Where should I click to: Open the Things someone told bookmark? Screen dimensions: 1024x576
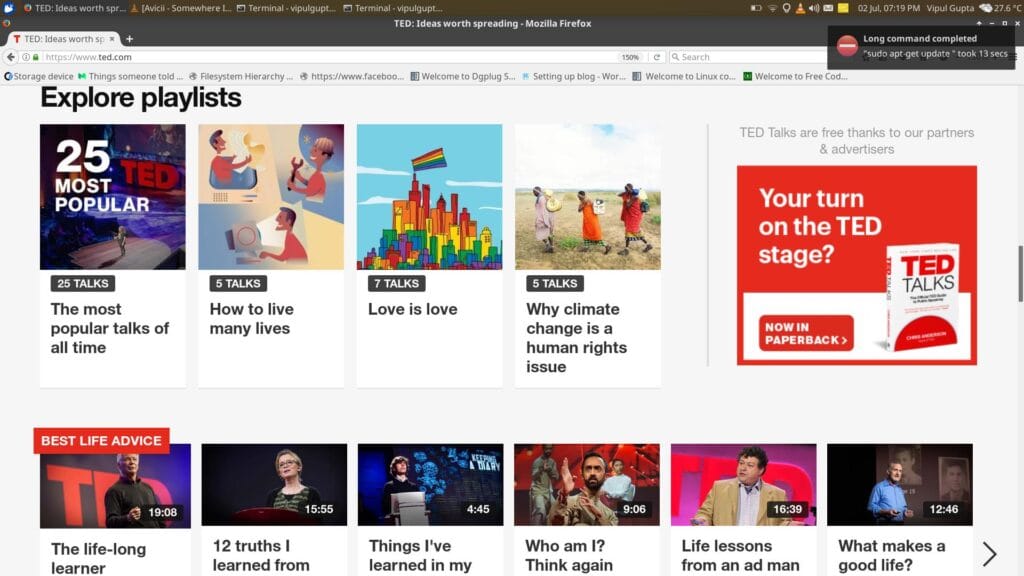131,76
